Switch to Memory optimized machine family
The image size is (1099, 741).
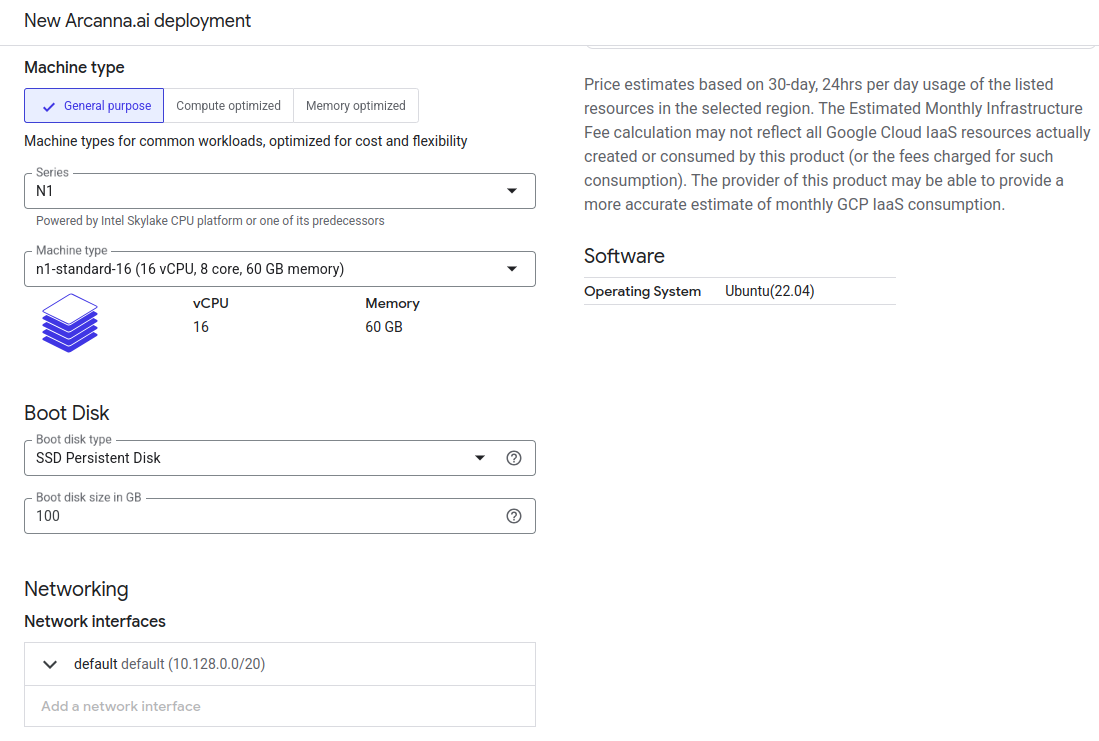pyautogui.click(x=355, y=106)
